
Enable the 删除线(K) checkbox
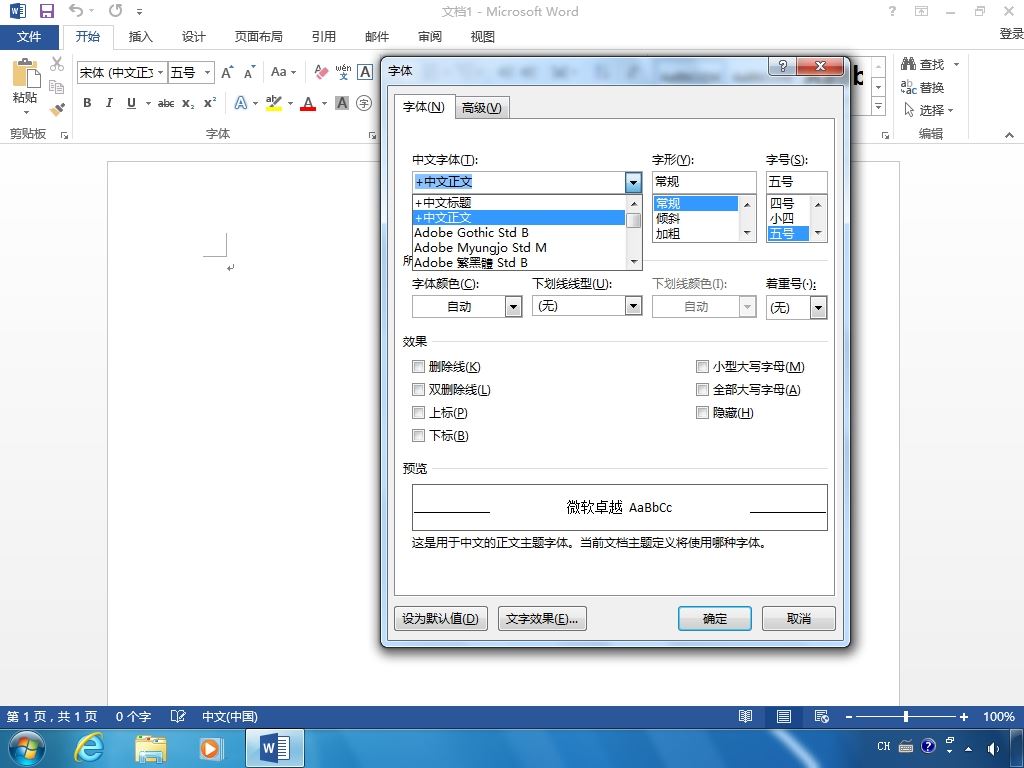419,366
